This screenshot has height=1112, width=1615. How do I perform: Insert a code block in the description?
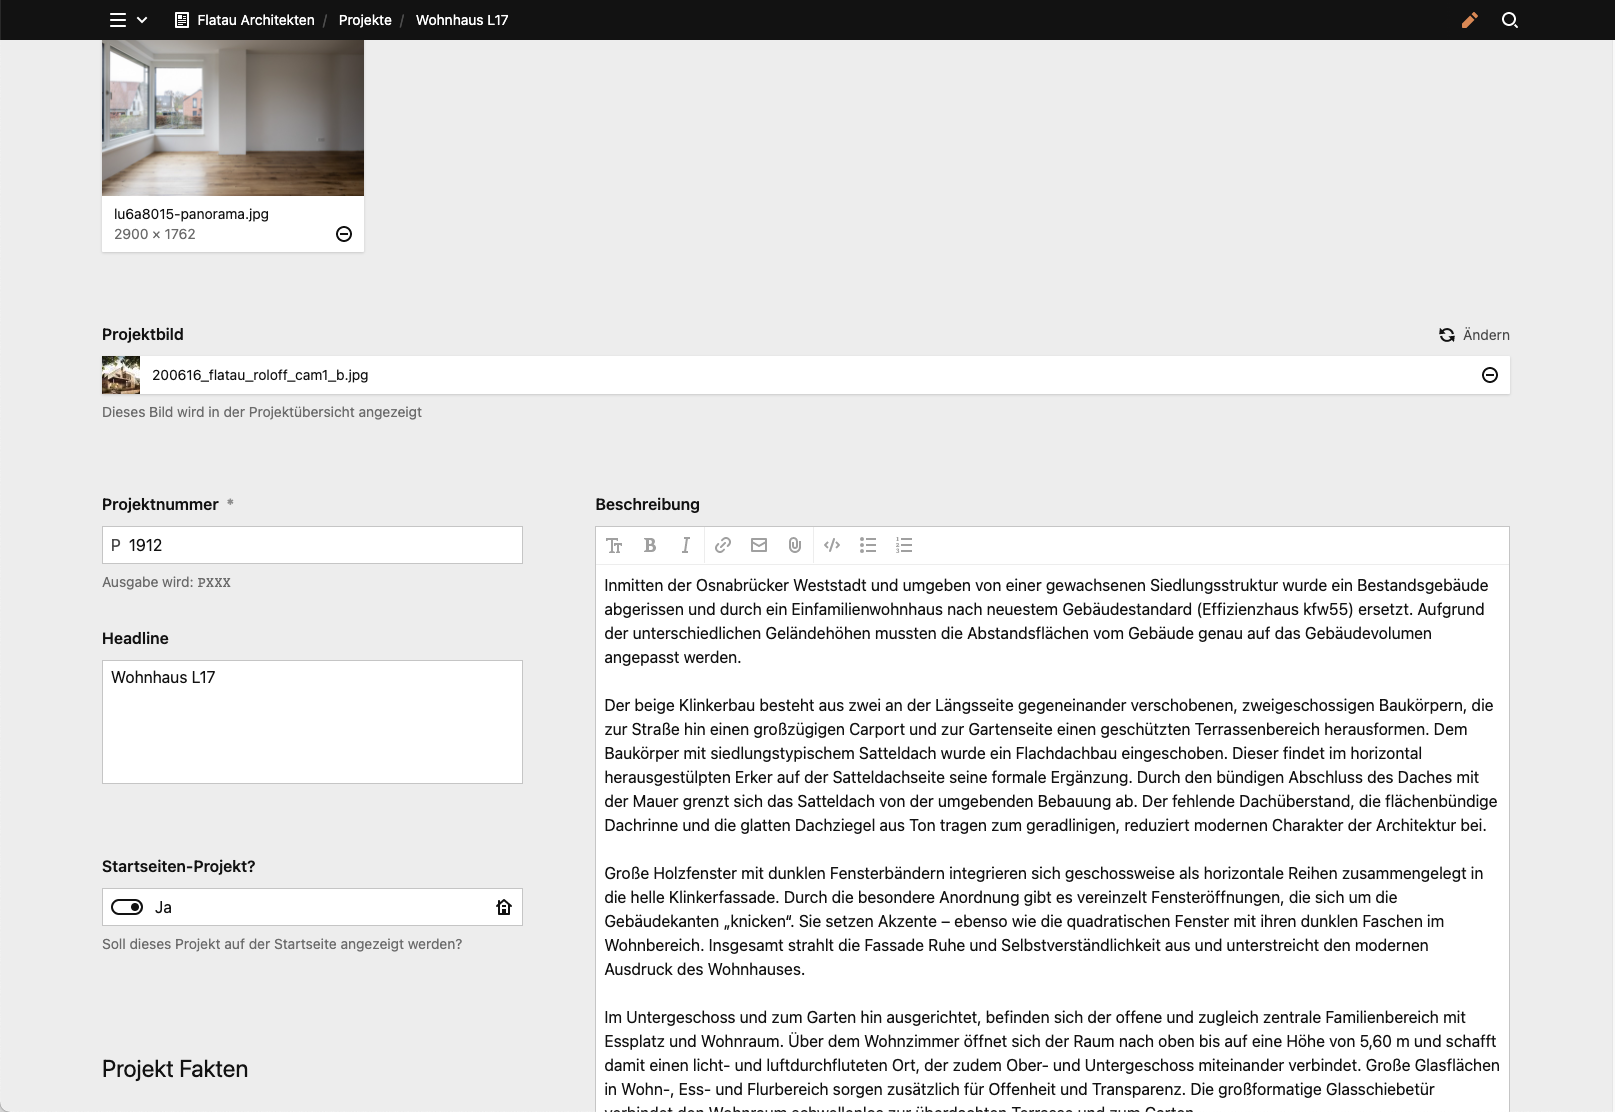831,545
